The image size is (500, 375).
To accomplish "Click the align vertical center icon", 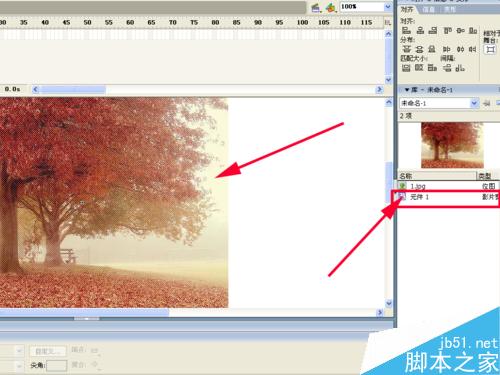I will 461,31.
